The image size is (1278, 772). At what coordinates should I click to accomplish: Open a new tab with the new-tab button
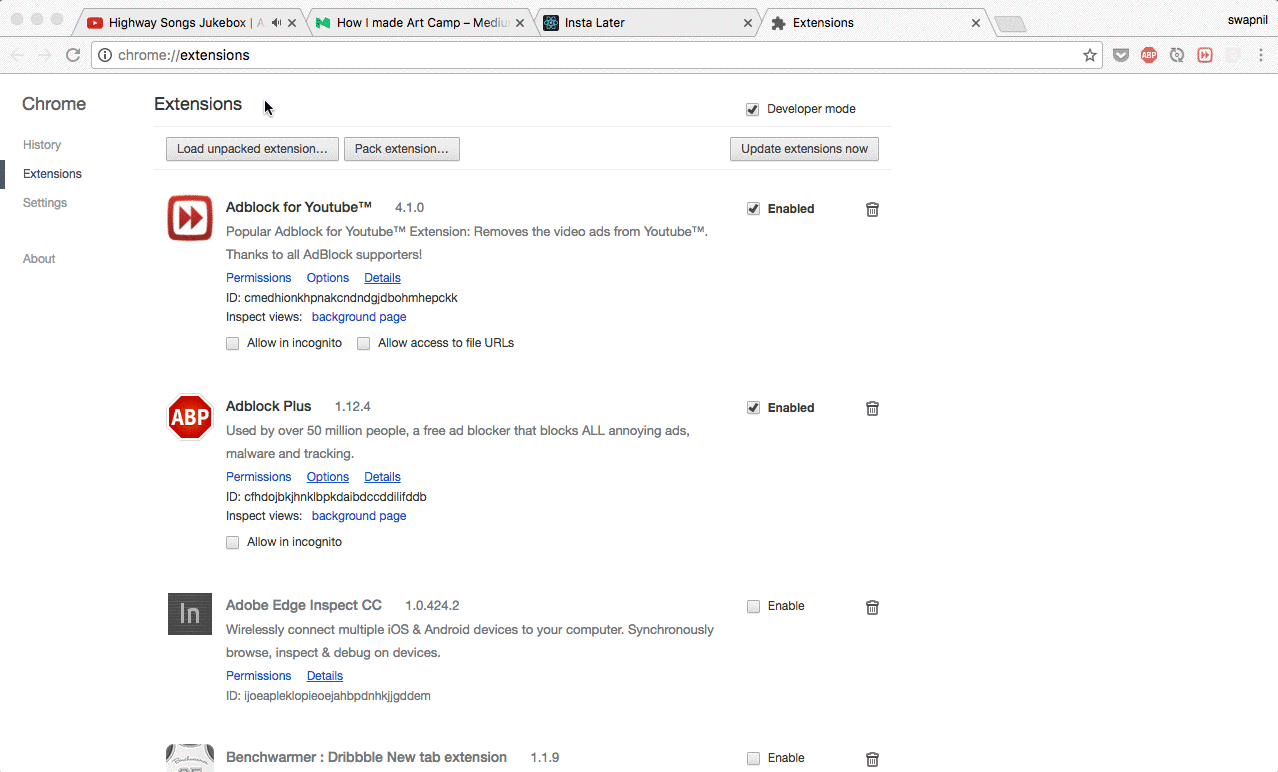point(1010,23)
